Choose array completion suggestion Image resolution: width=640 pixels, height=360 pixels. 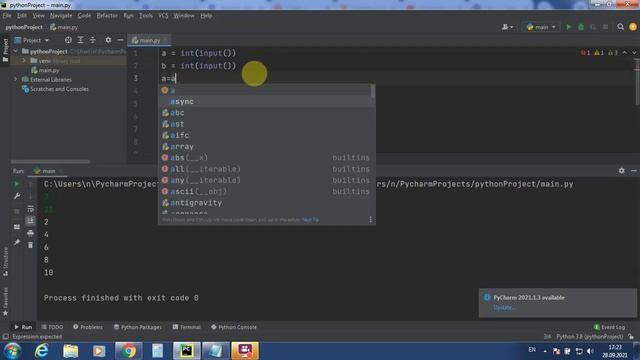[267, 147]
